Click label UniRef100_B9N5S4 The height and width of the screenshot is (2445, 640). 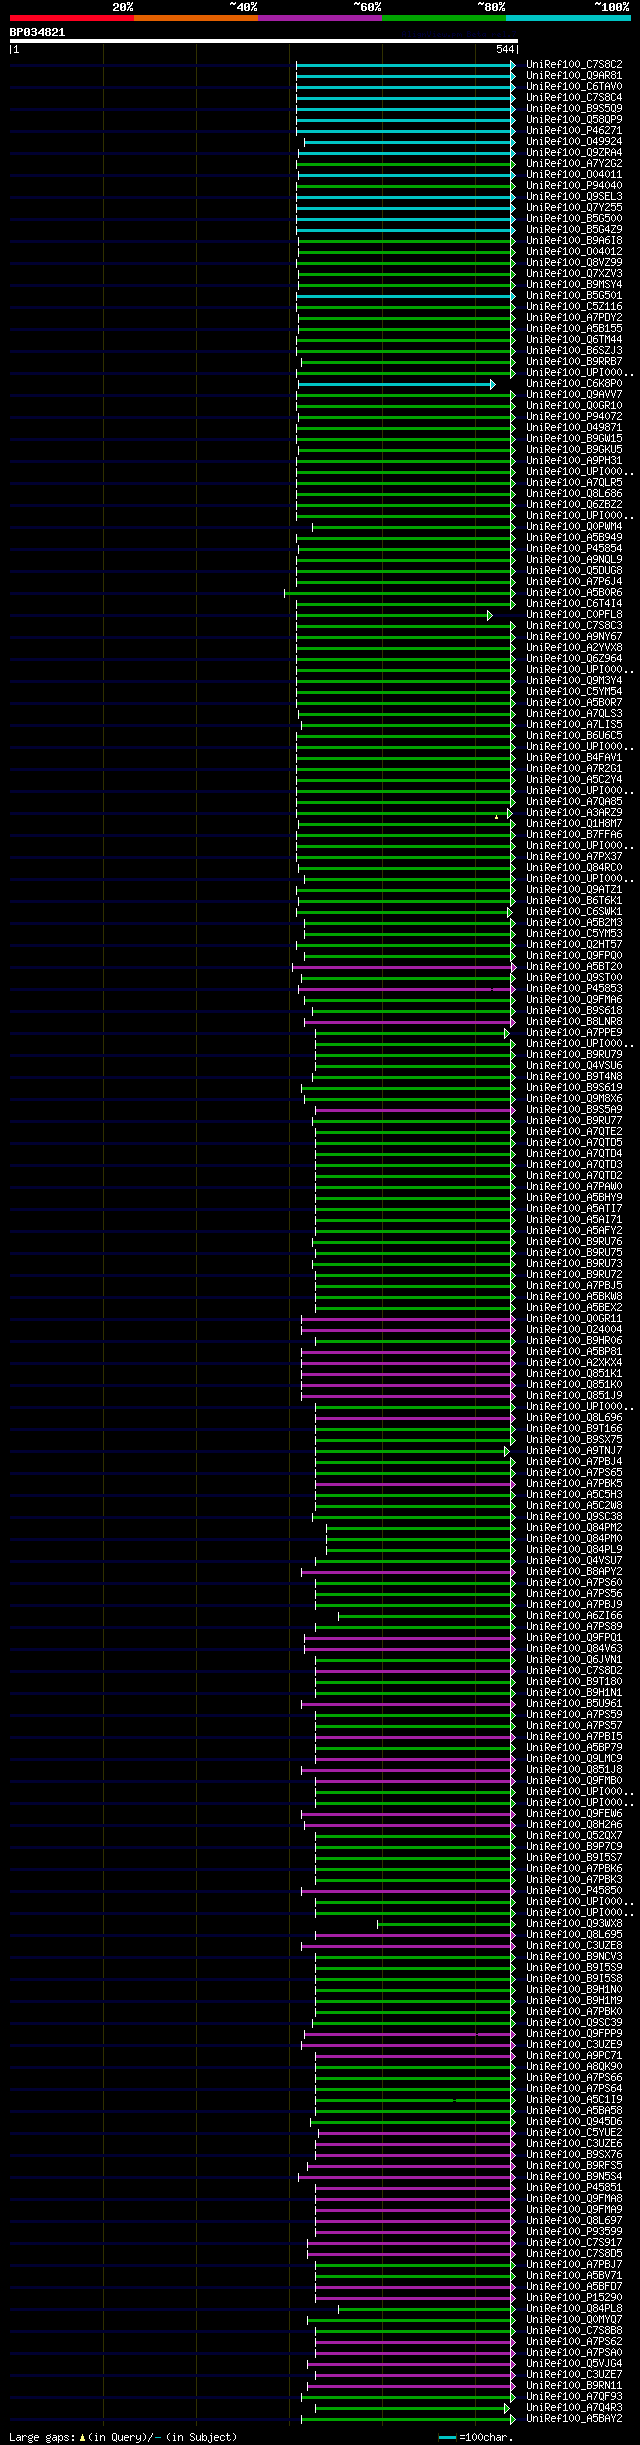(x=574, y=2177)
